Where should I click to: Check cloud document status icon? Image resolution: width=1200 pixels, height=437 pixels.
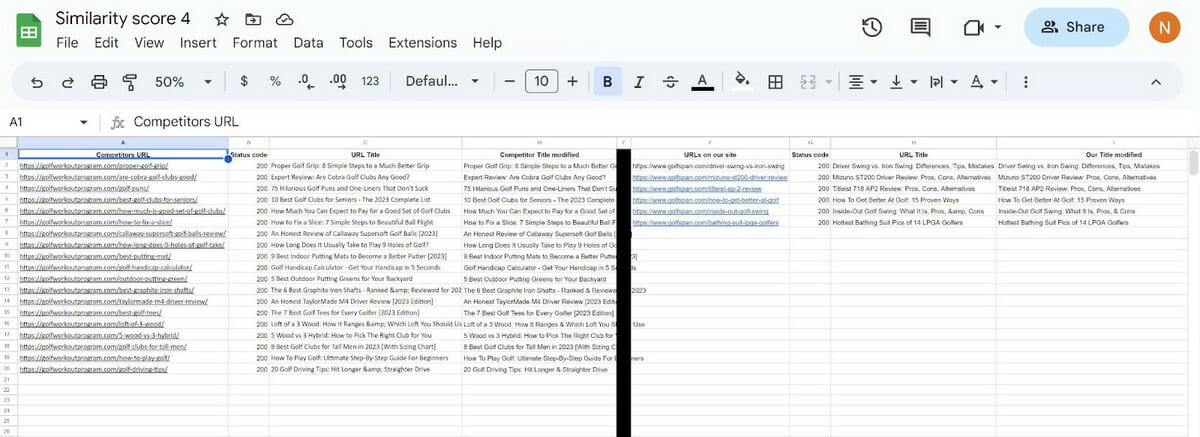[x=284, y=20]
